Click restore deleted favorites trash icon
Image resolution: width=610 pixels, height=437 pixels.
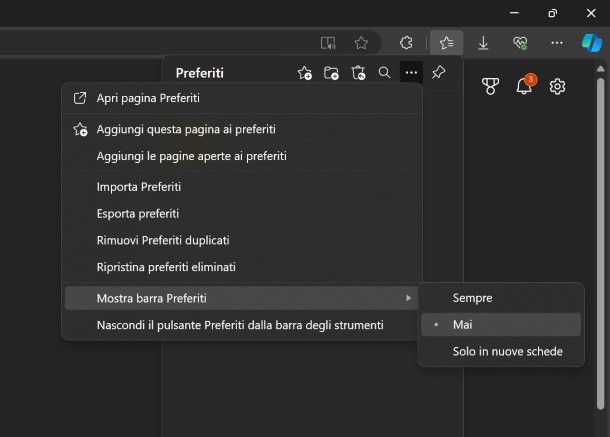[x=358, y=73]
